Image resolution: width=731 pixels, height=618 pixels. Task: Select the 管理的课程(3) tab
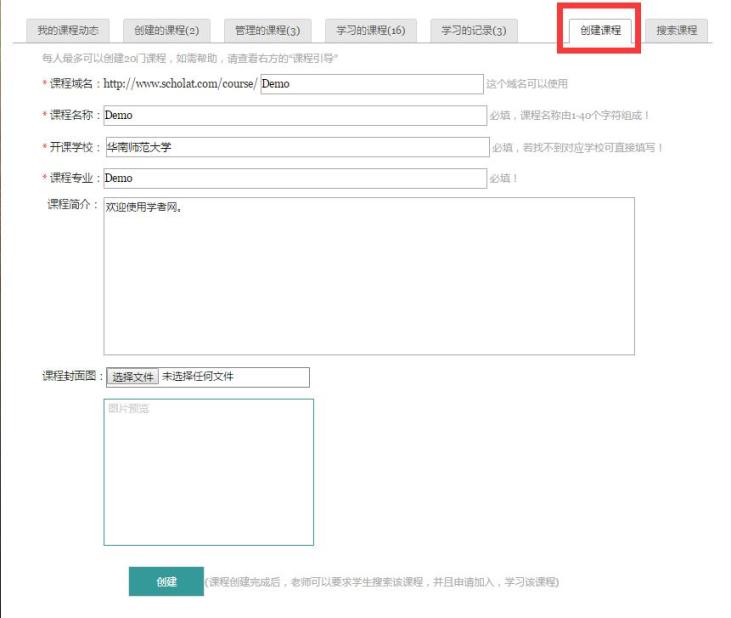tap(267, 31)
